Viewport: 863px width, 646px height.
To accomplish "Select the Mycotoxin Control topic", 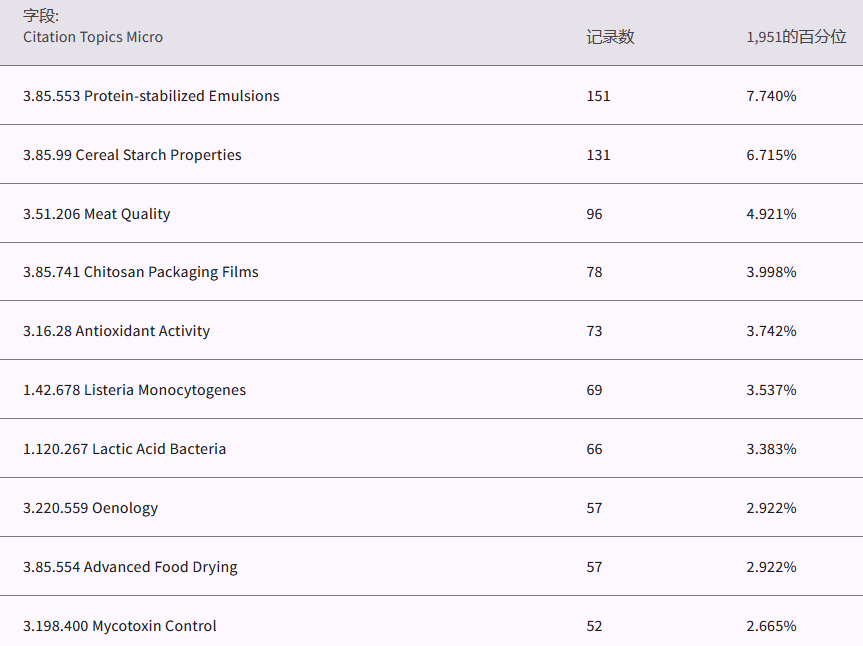I will 119,626.
